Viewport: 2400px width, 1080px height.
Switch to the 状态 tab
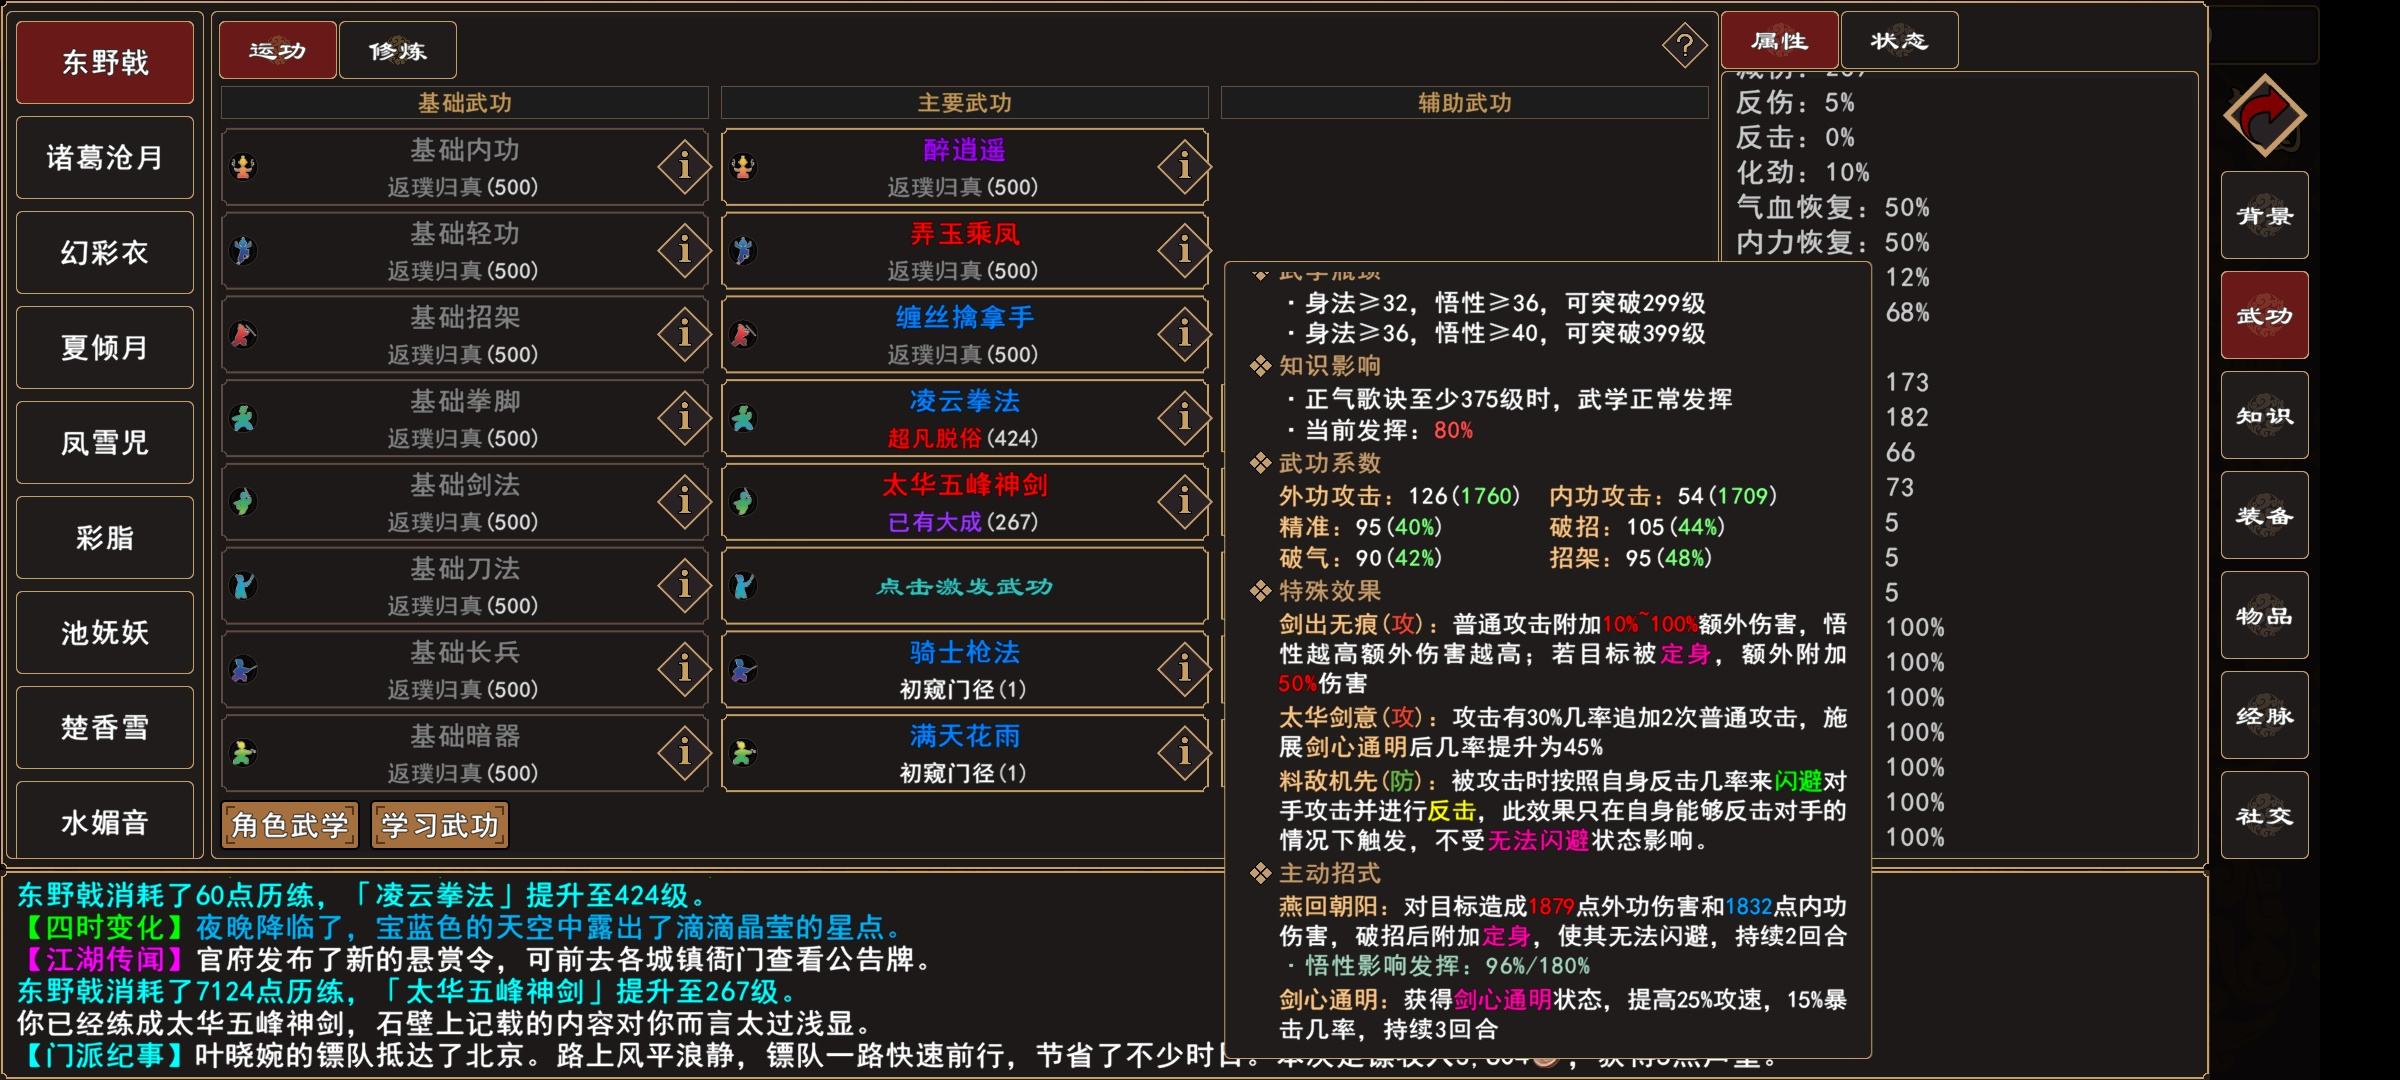(1899, 41)
